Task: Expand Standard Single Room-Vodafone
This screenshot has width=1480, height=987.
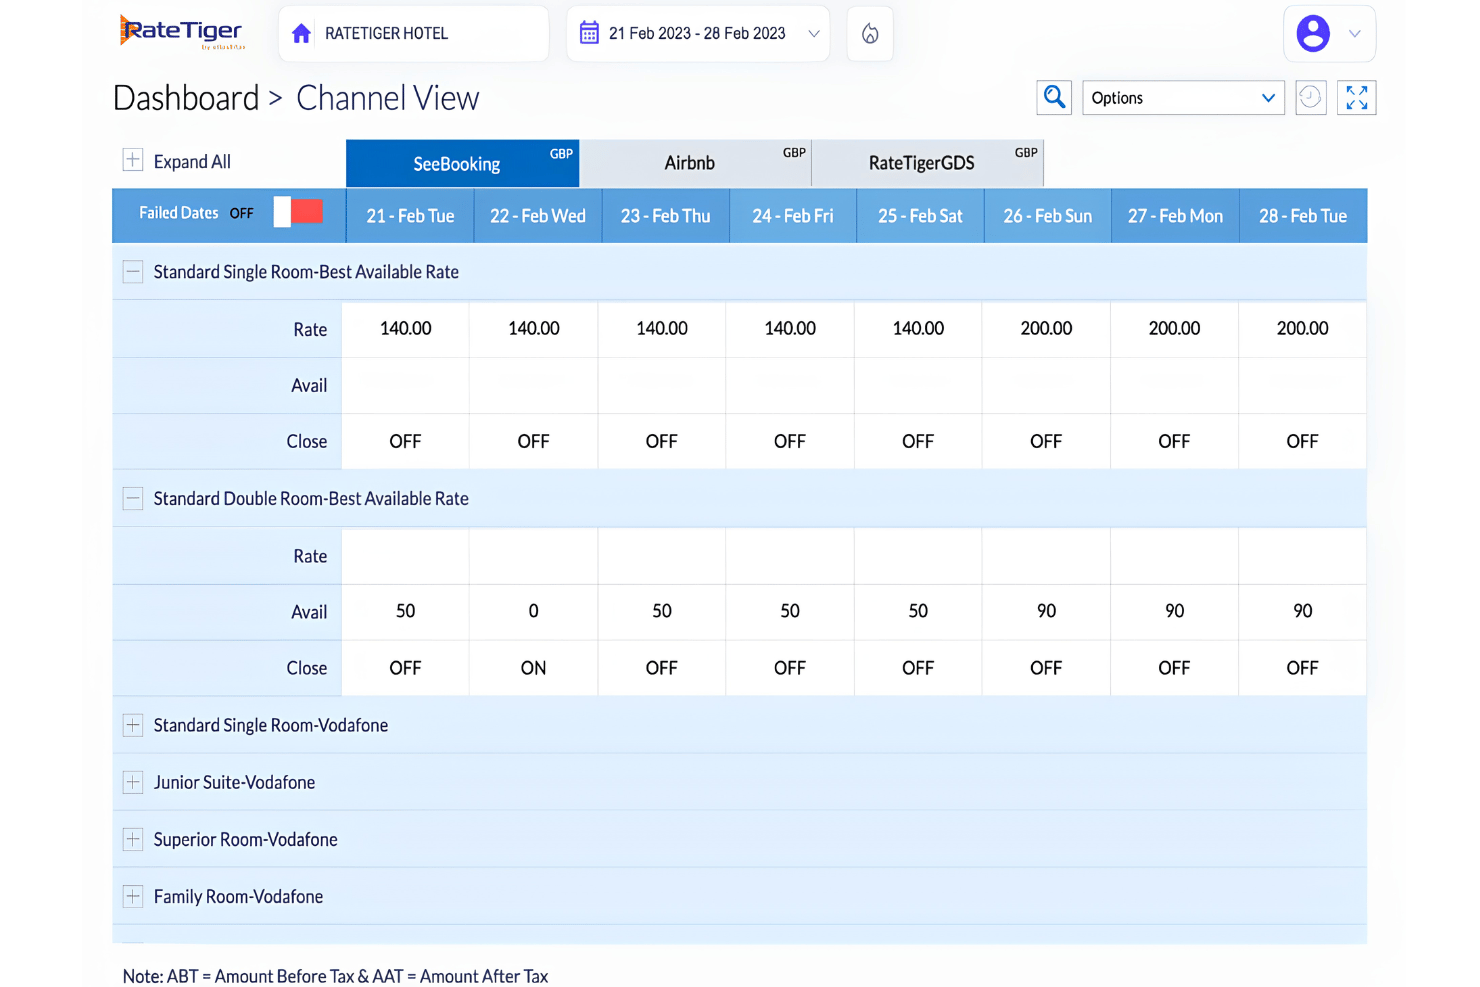Action: click(x=132, y=725)
